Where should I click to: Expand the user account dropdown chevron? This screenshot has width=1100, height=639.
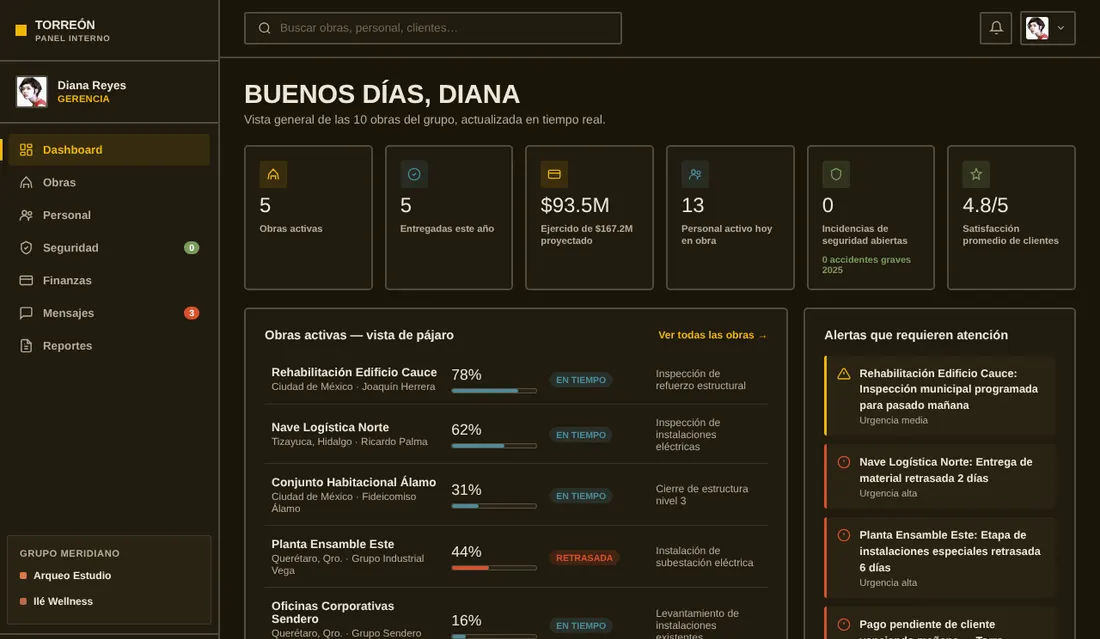point(1061,28)
